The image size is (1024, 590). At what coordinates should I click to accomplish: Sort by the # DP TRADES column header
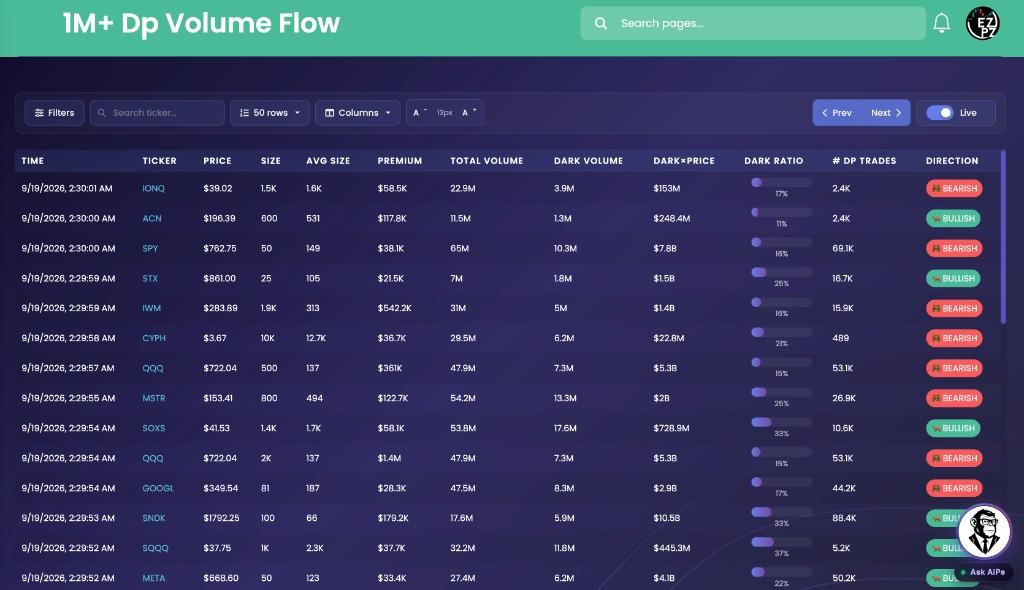click(x=864, y=161)
